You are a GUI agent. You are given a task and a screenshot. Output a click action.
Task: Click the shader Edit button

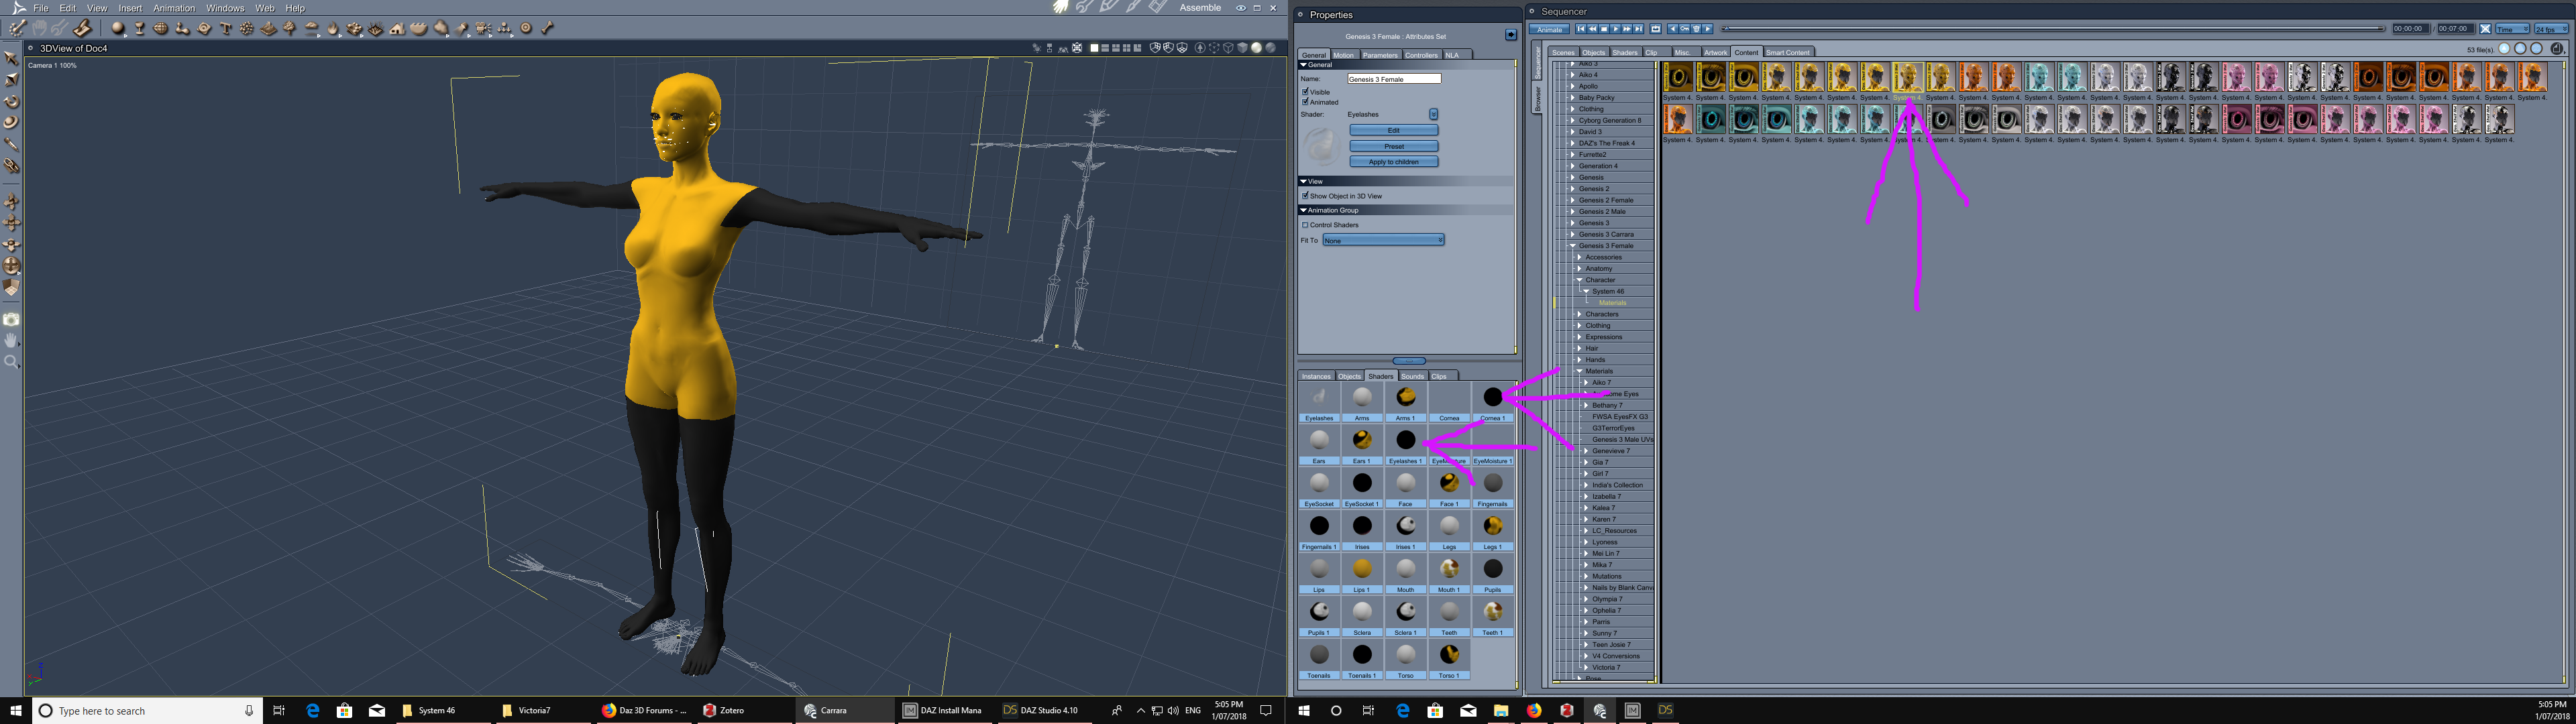pos(1393,130)
